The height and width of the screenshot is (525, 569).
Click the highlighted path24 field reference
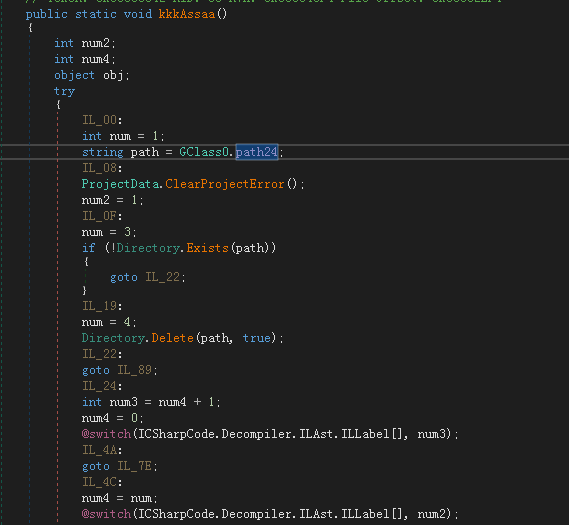257,152
